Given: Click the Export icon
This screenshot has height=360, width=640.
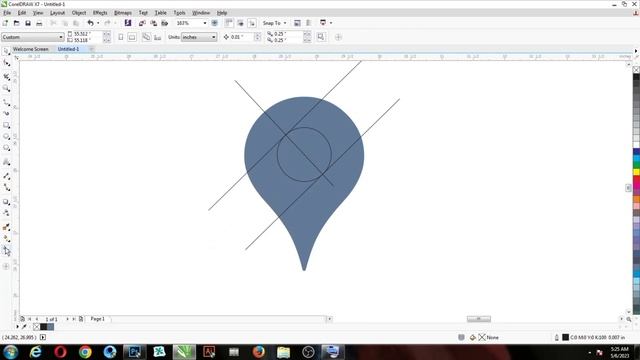Looking at the screenshot, I should click(153, 23).
